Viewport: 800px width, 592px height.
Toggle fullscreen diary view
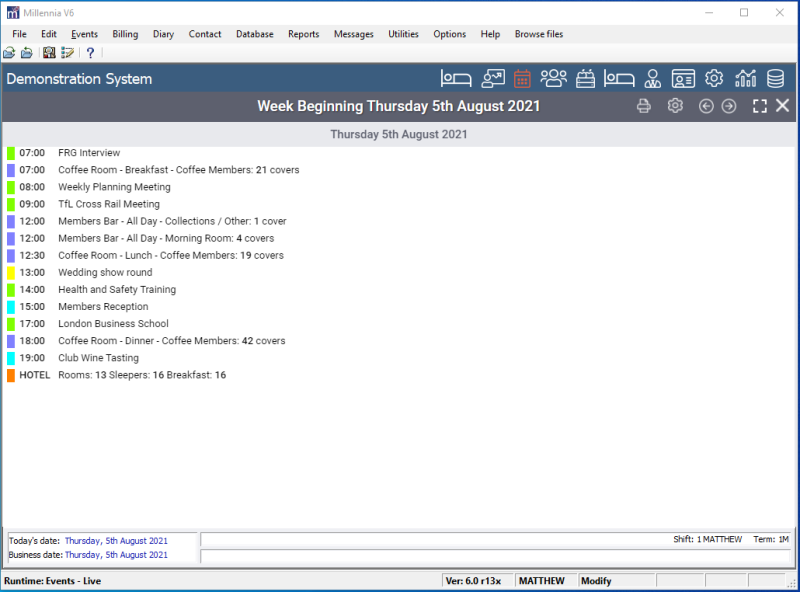[x=760, y=106]
